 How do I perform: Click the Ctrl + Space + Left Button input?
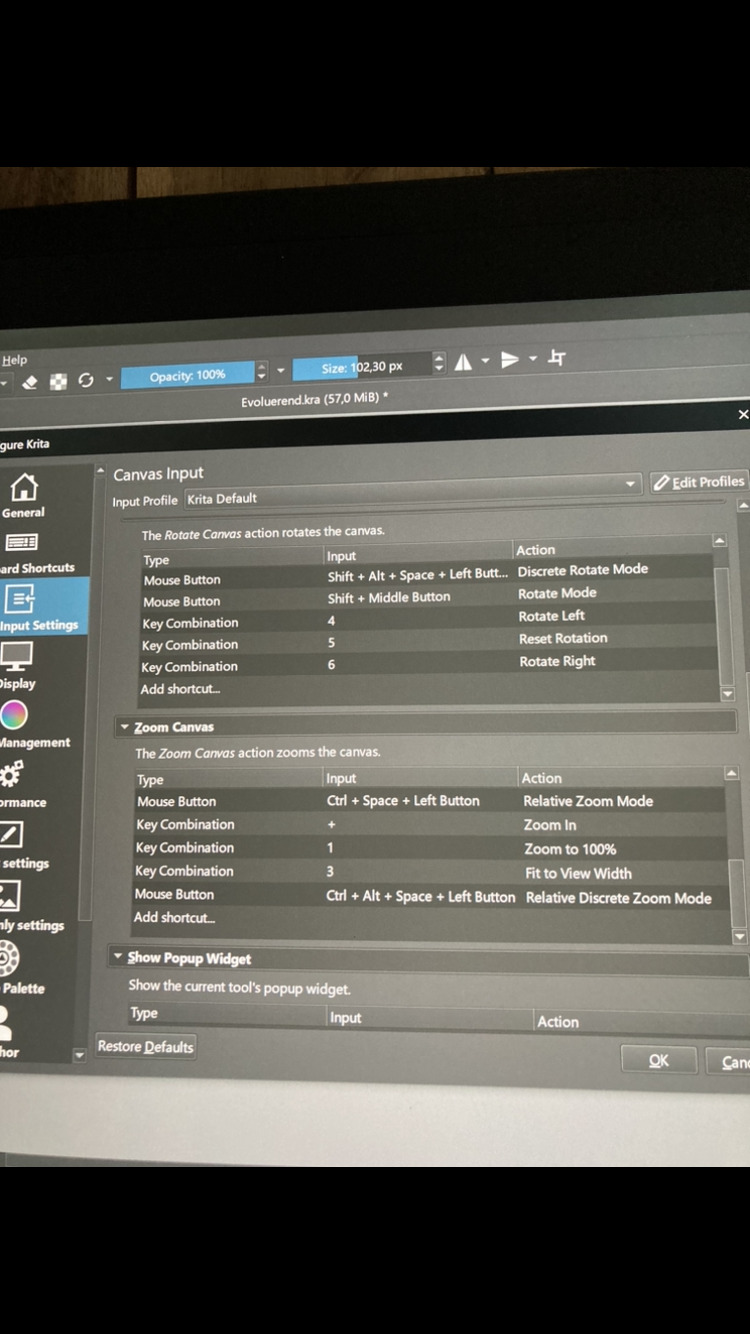(403, 801)
